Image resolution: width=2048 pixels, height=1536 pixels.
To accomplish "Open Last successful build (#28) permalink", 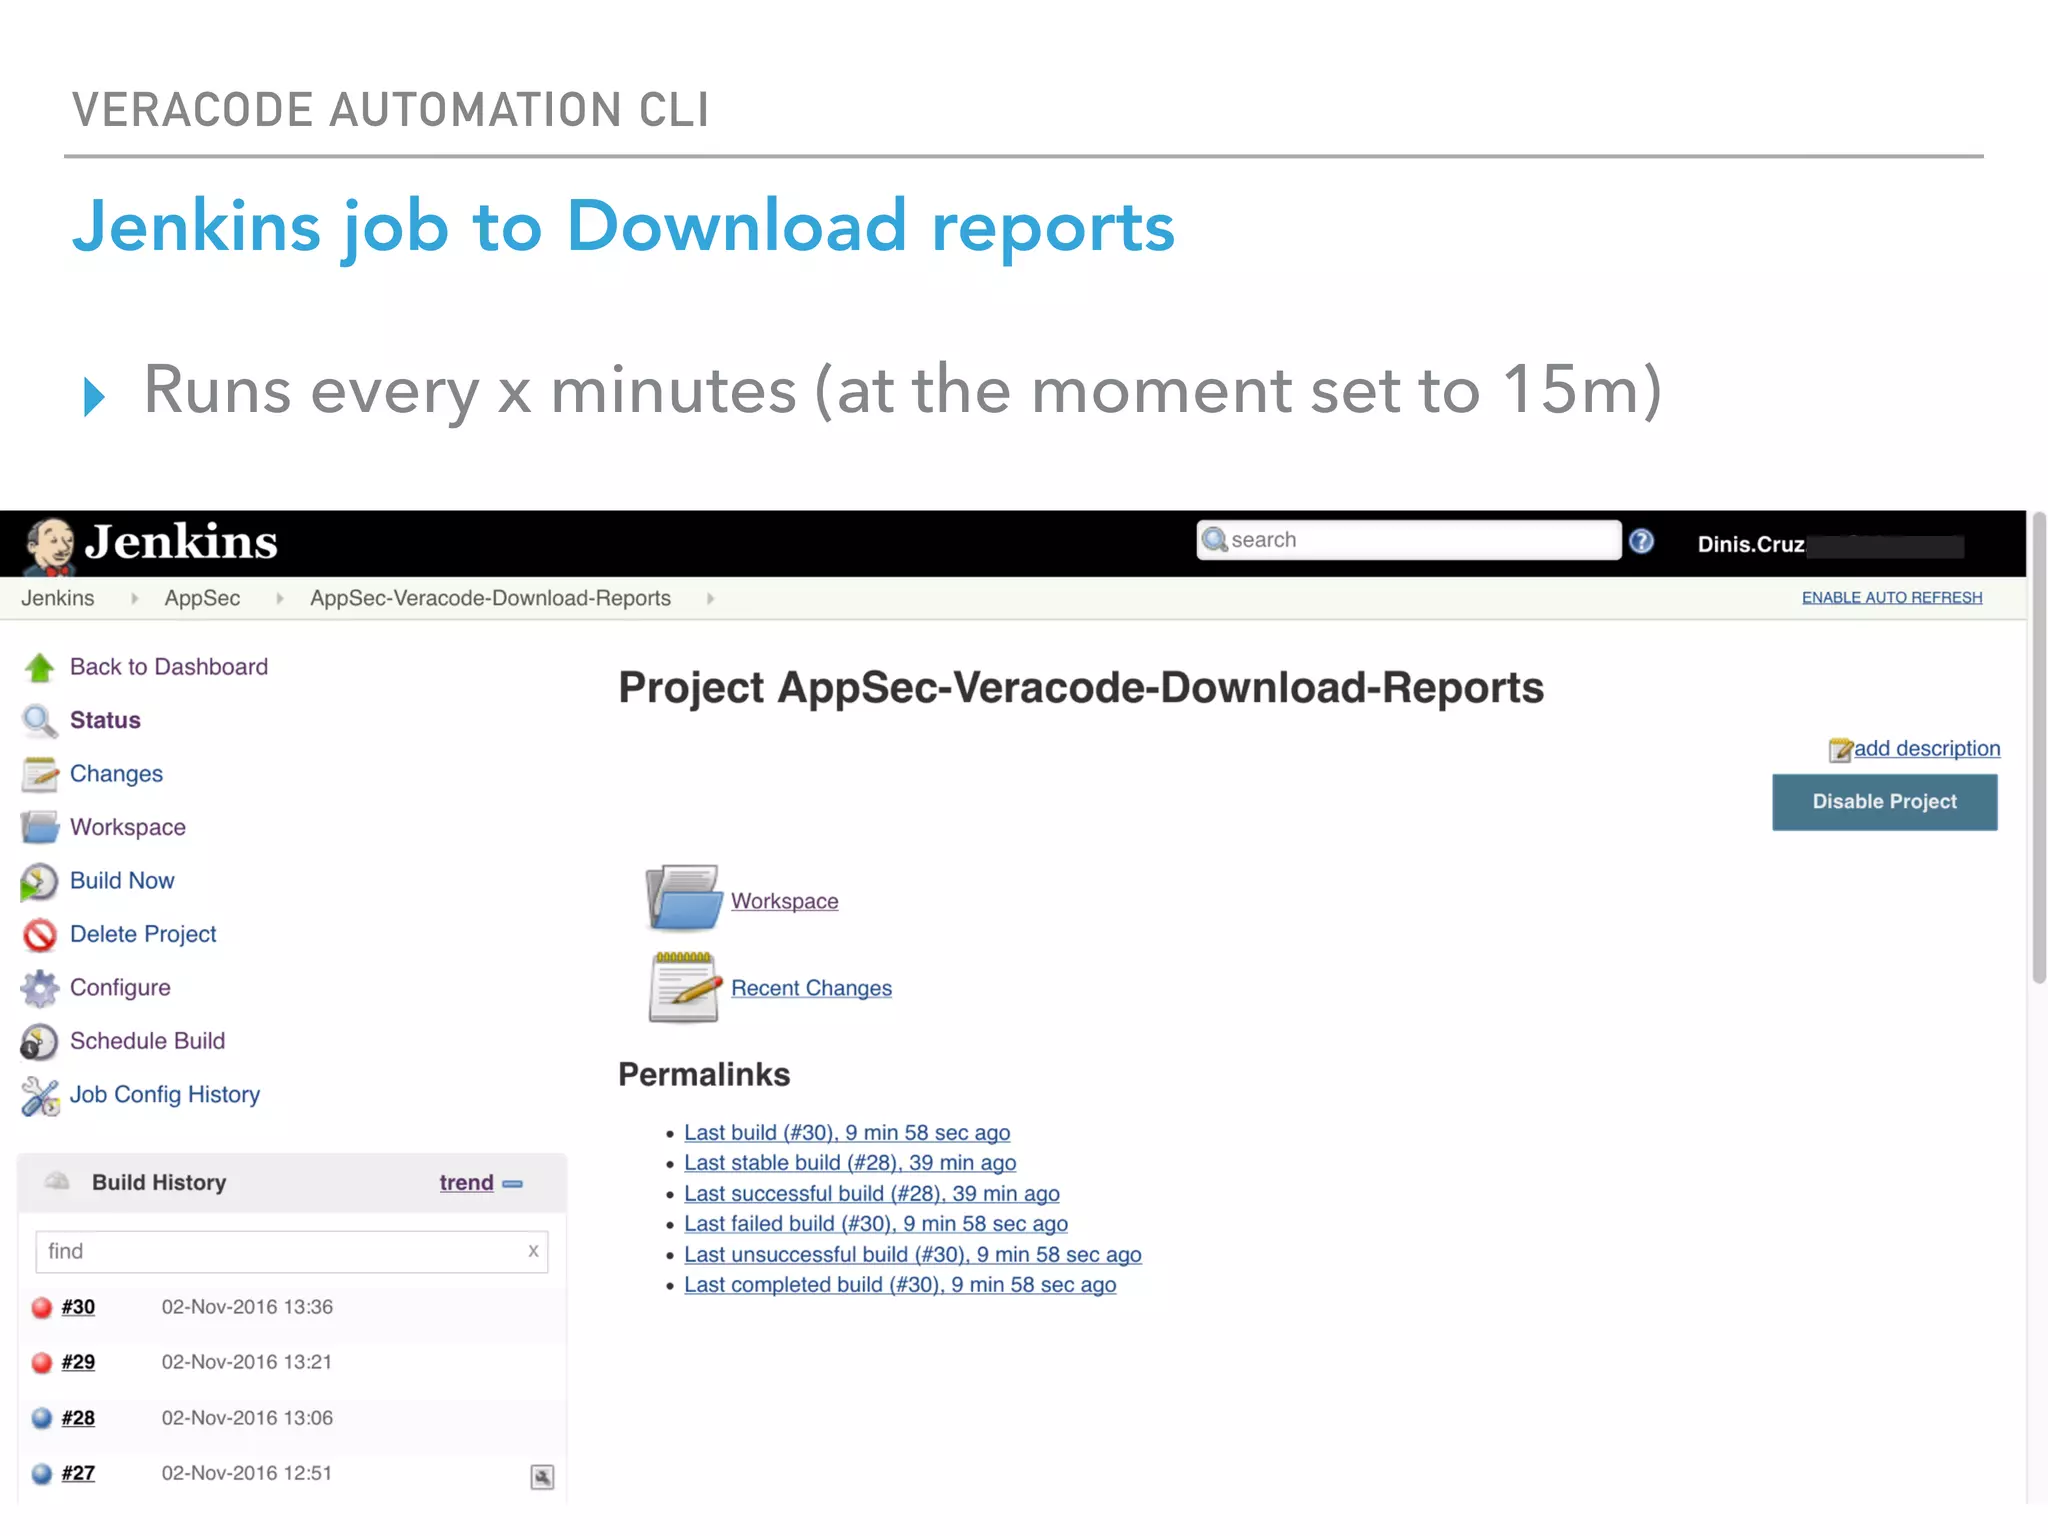I will pos(872,1193).
